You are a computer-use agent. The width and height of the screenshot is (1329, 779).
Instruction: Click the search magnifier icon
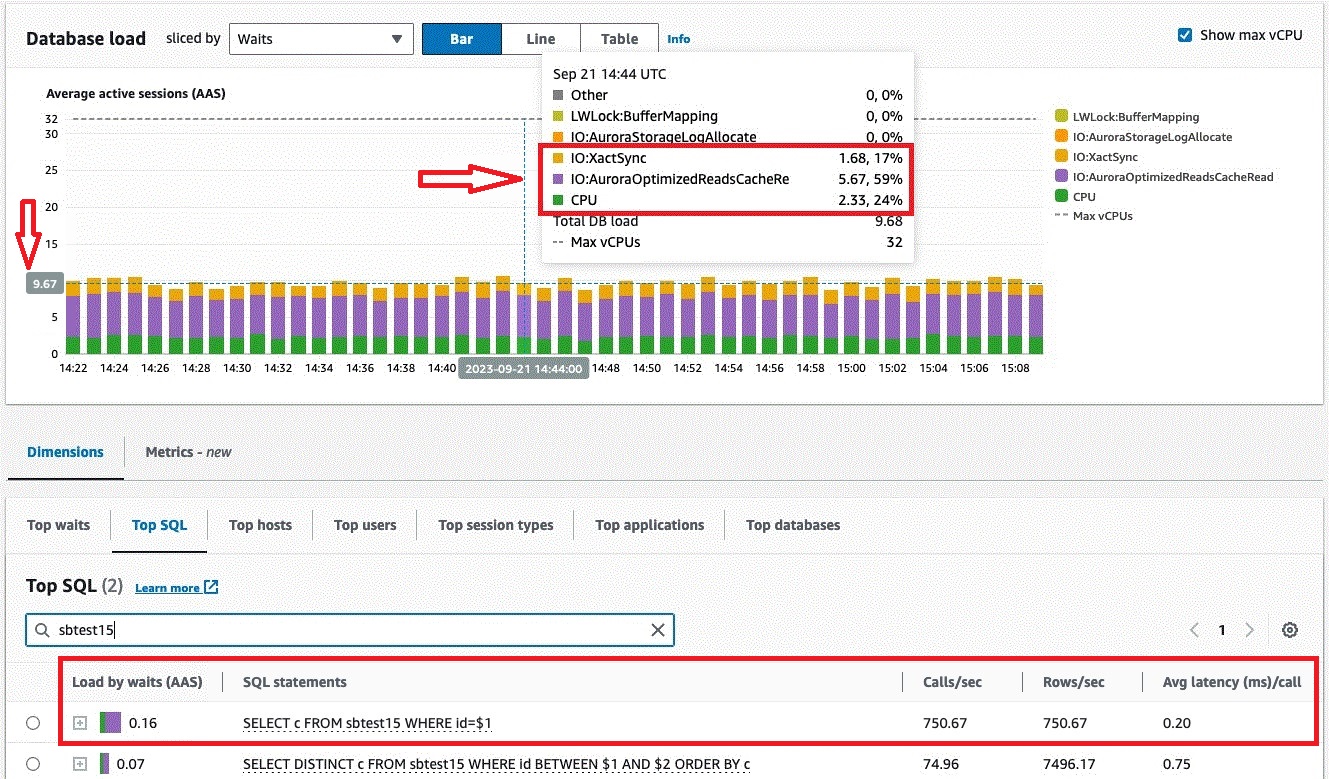tap(42, 630)
